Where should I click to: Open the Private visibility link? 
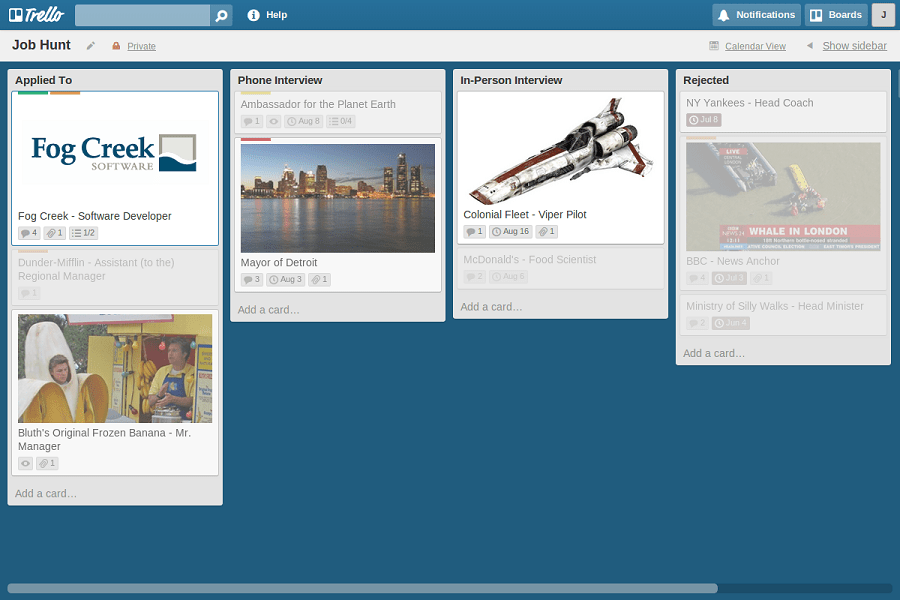(x=141, y=46)
